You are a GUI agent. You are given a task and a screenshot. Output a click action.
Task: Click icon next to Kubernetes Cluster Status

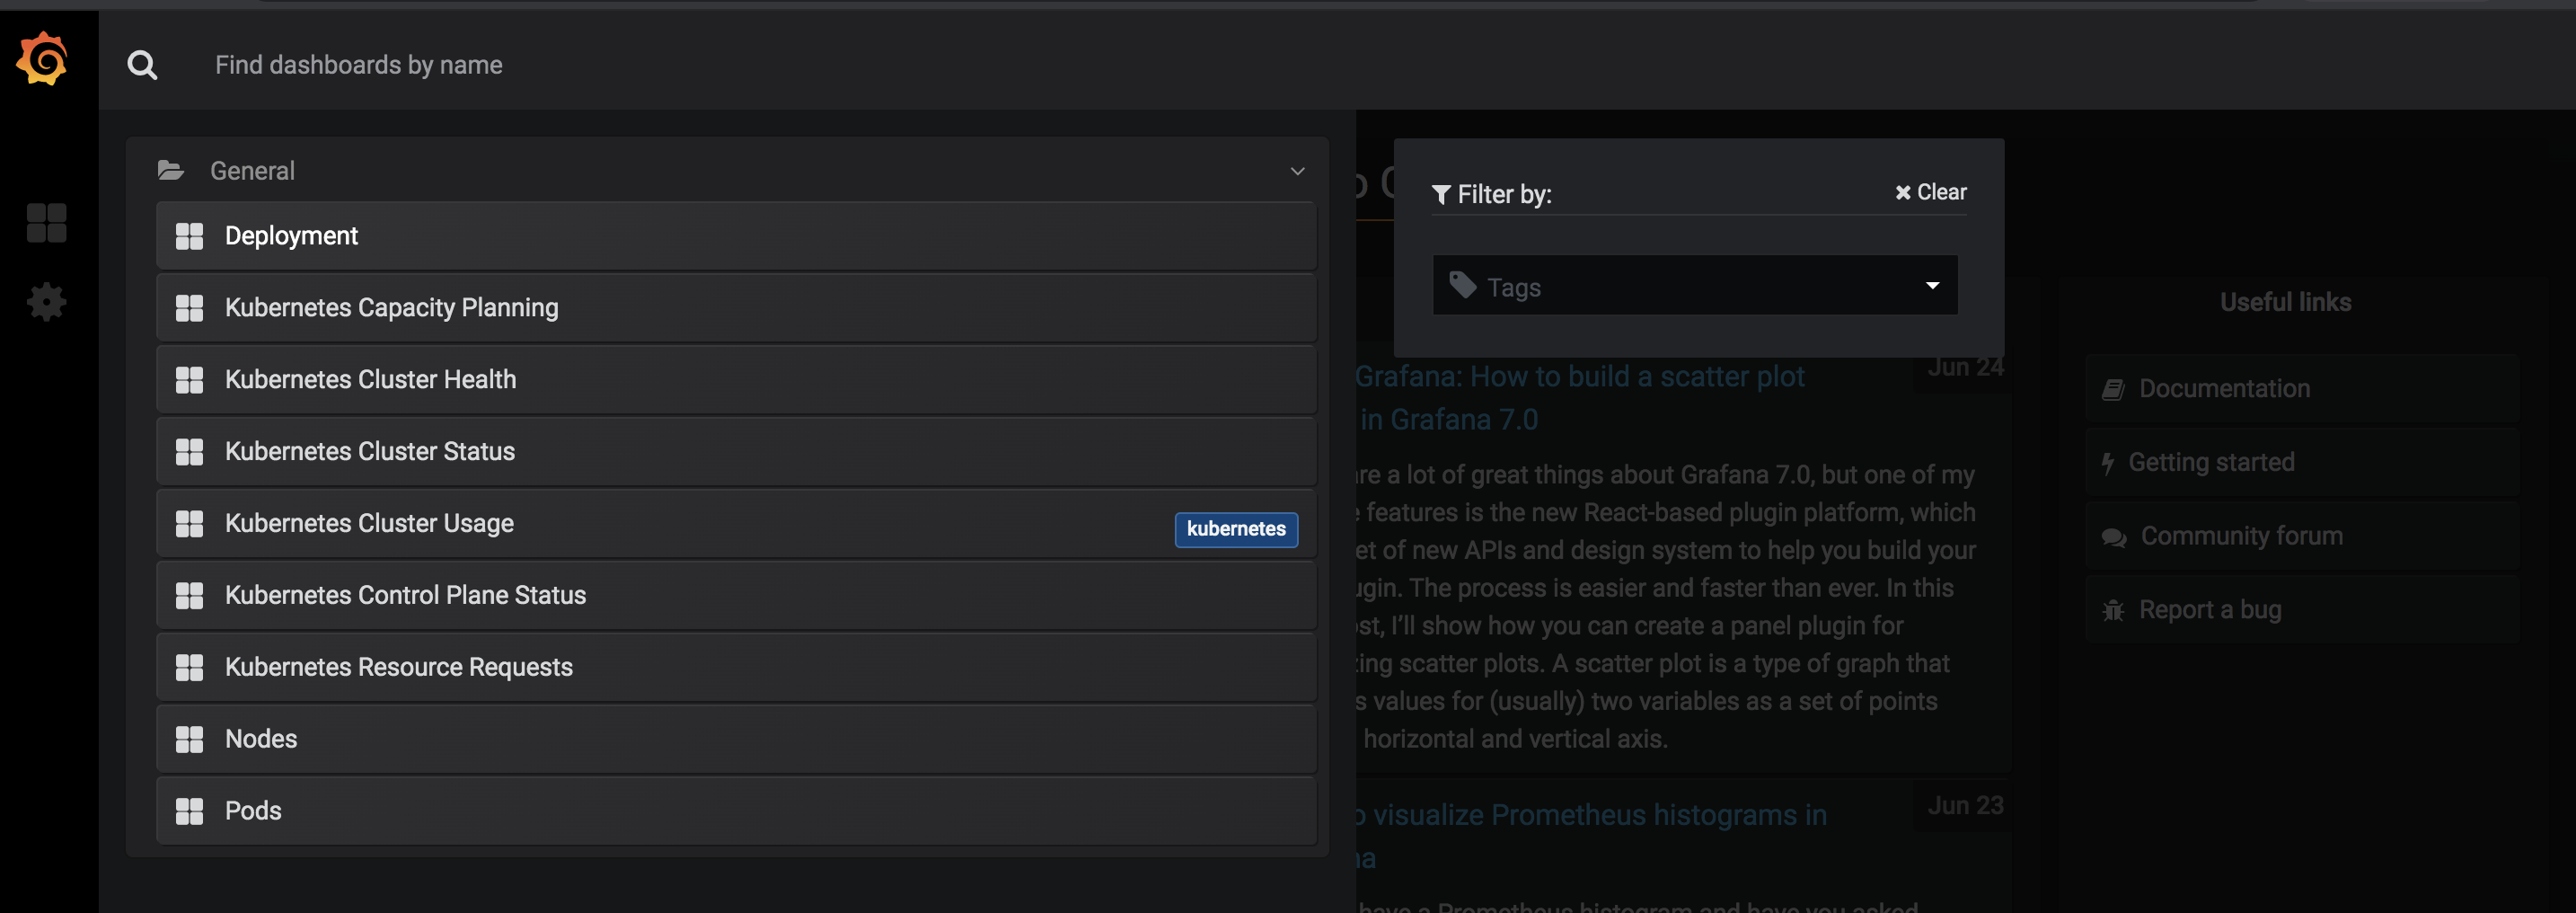click(189, 452)
